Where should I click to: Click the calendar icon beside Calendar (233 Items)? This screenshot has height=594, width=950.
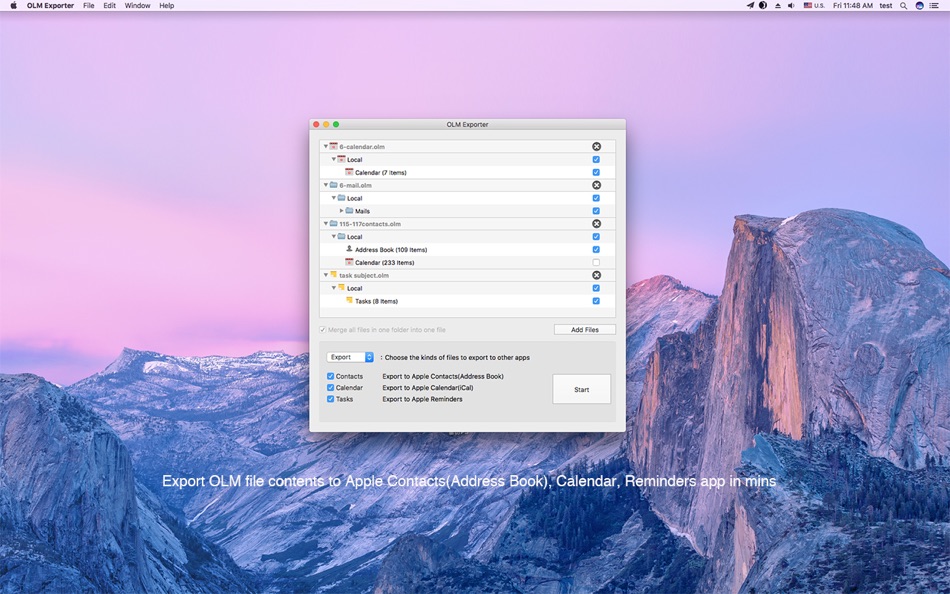349,262
